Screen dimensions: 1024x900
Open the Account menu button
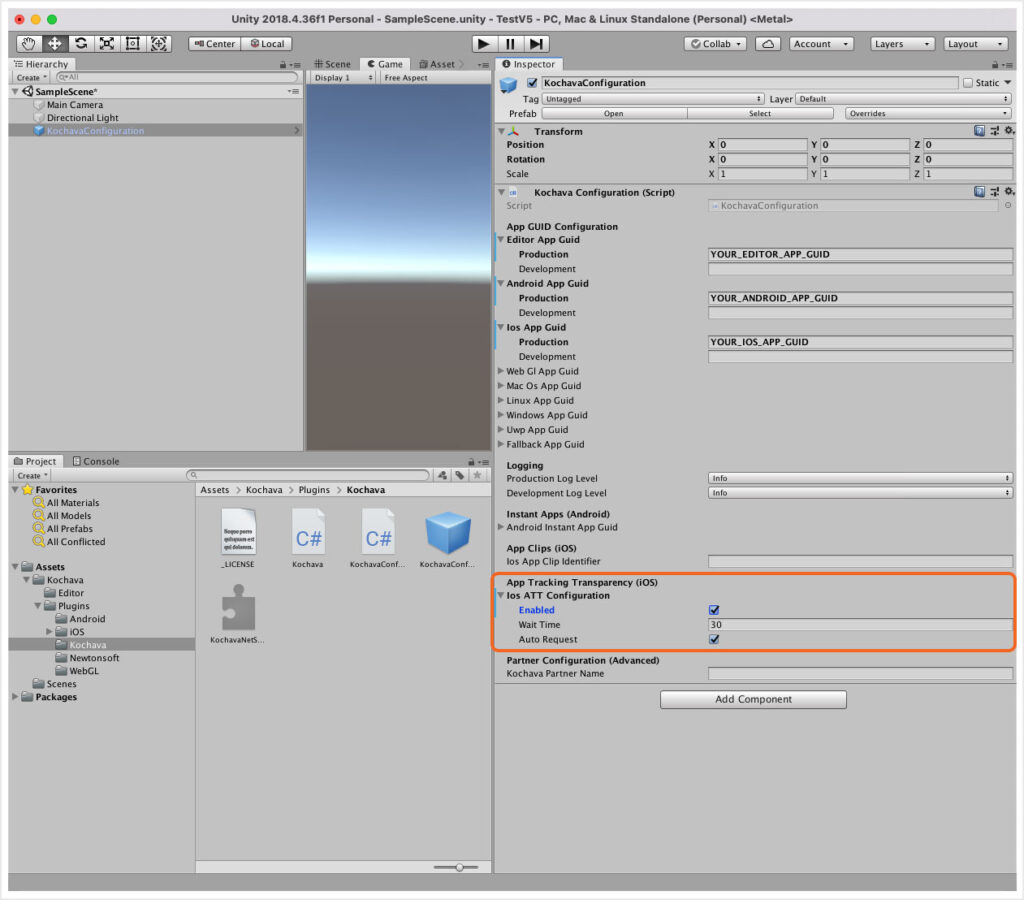pos(821,44)
